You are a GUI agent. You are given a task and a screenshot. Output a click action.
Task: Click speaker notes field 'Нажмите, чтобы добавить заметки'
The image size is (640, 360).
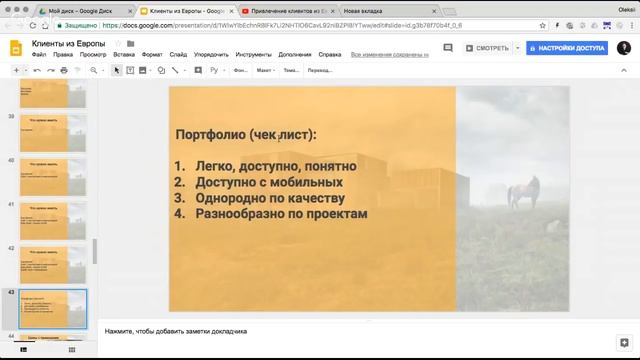176,331
